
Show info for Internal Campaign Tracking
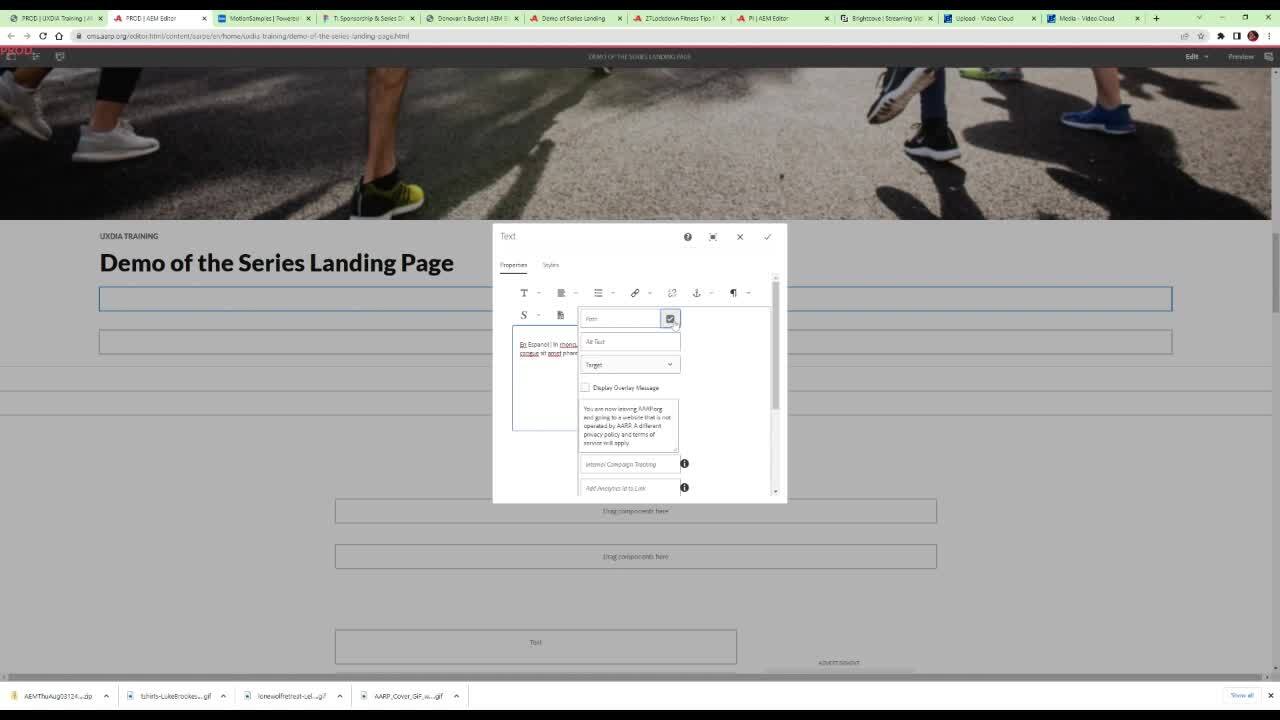pos(684,464)
